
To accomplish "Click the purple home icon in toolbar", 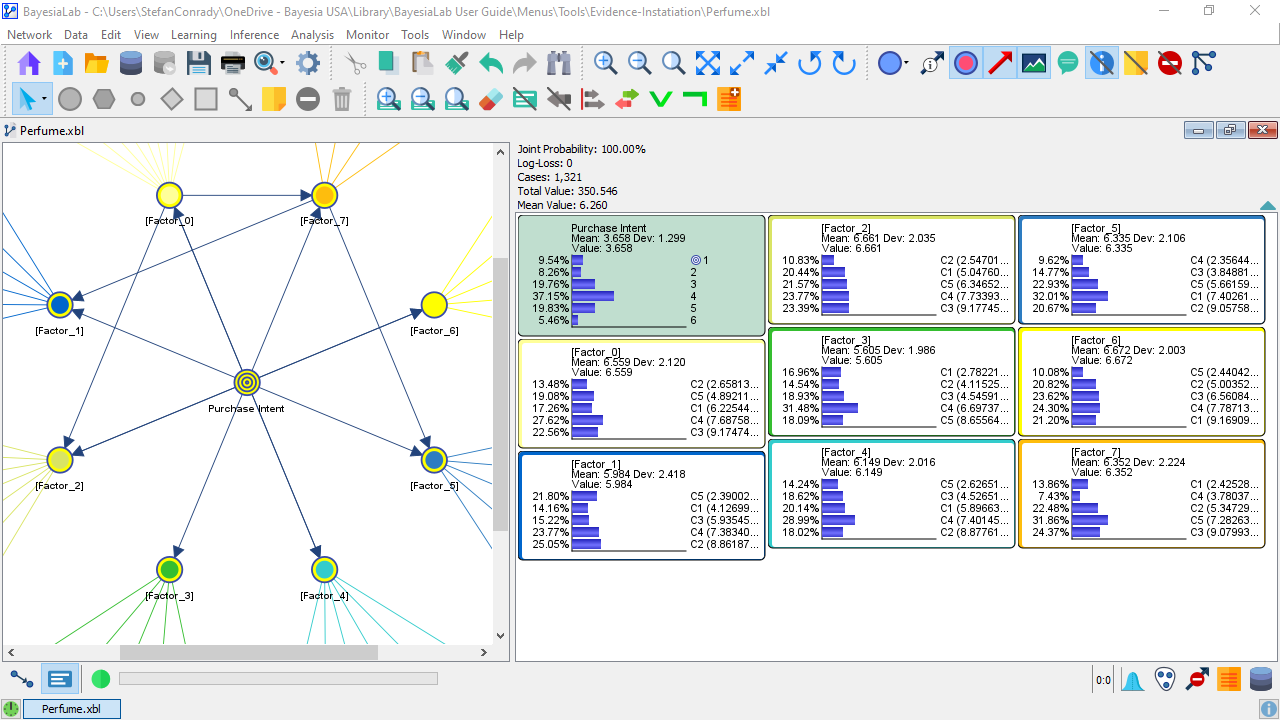I will 29,64.
